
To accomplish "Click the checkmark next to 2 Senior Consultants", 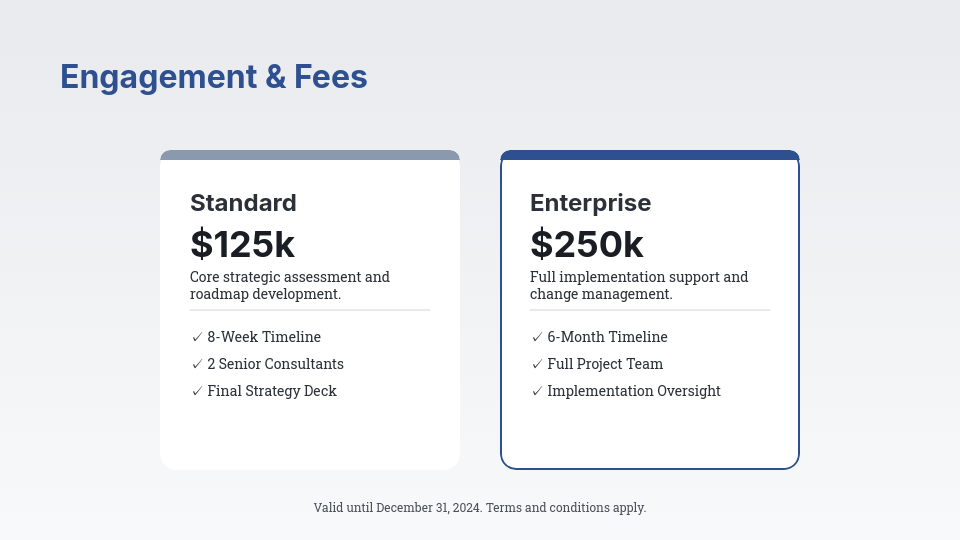I will (x=197, y=365).
